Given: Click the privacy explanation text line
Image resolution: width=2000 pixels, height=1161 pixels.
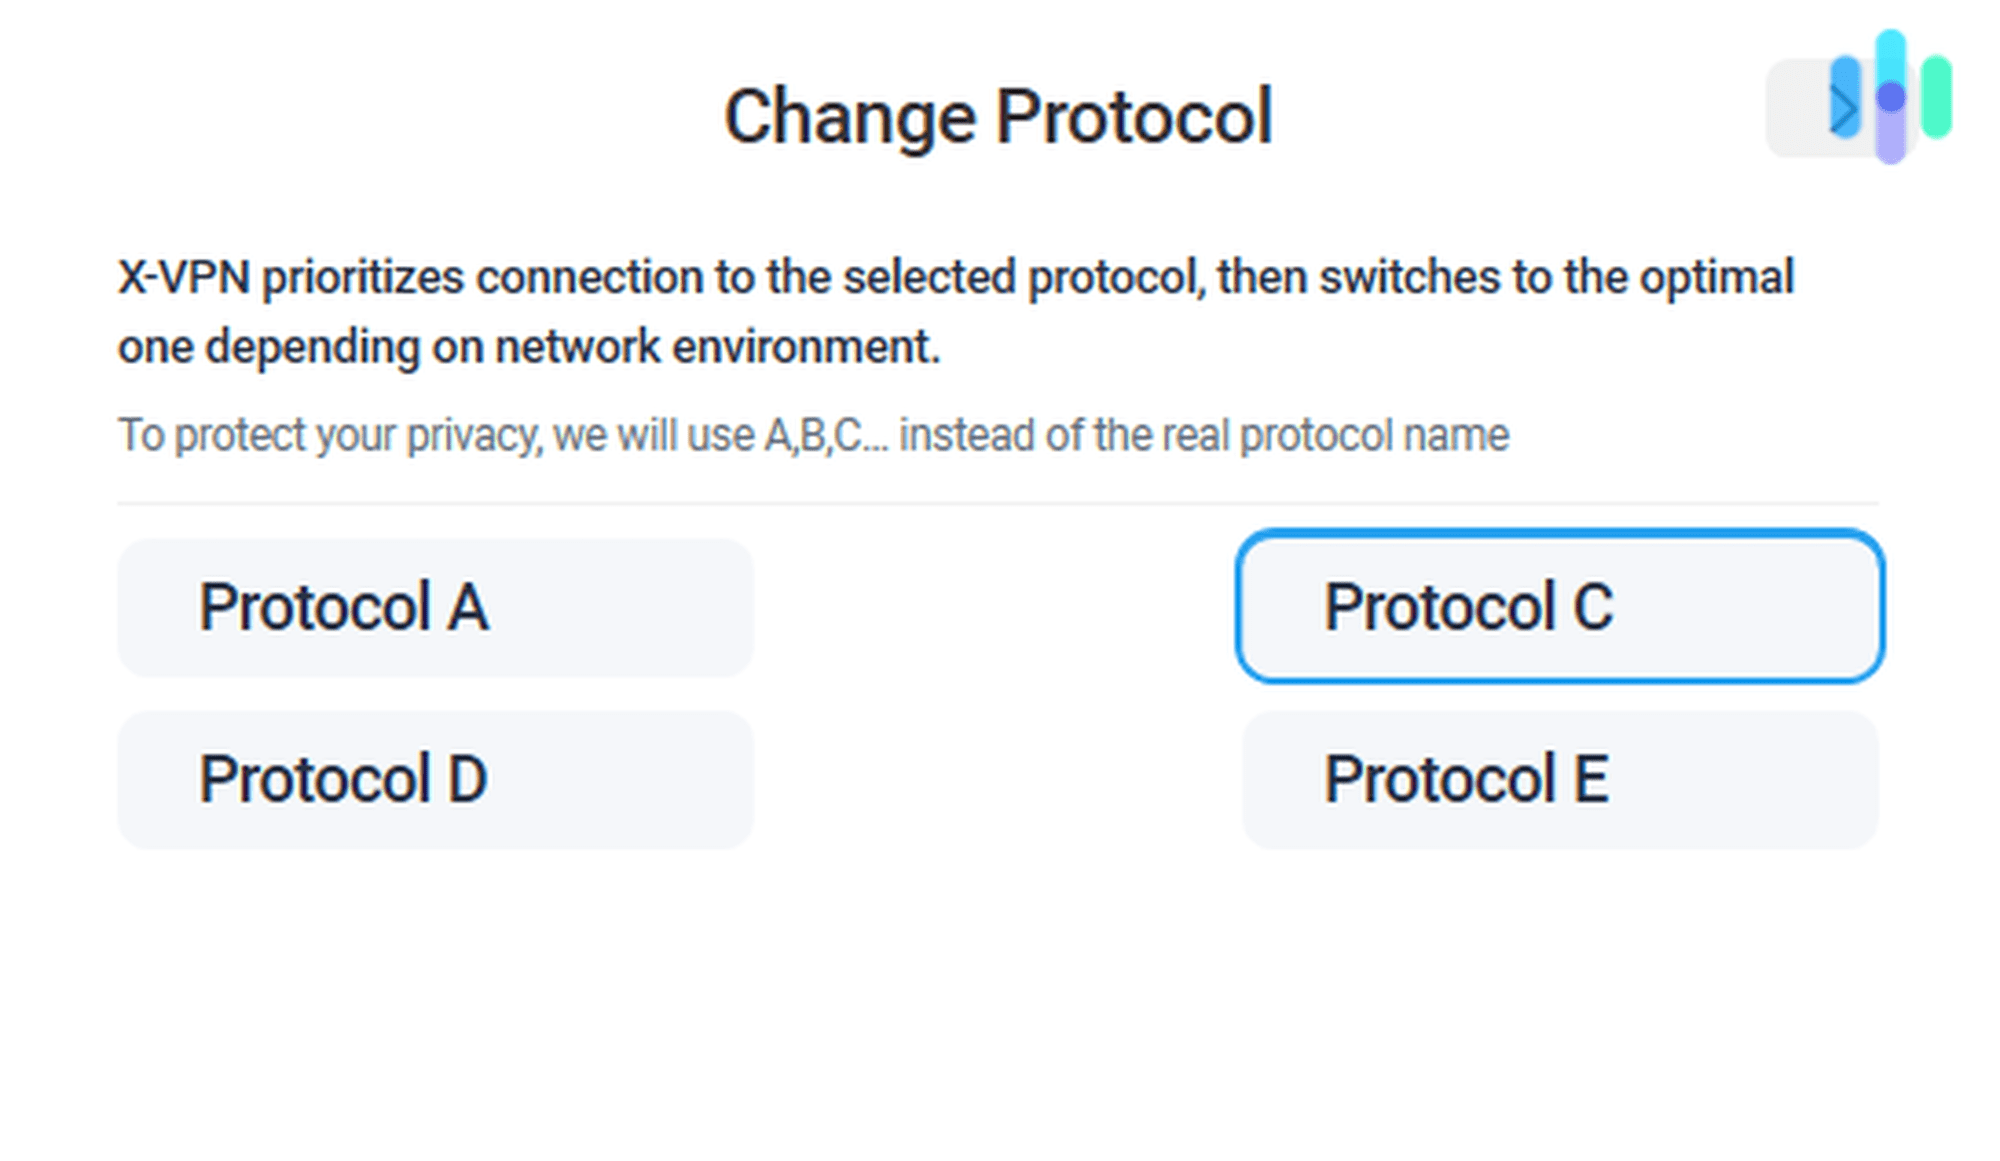Looking at the screenshot, I should [813, 434].
